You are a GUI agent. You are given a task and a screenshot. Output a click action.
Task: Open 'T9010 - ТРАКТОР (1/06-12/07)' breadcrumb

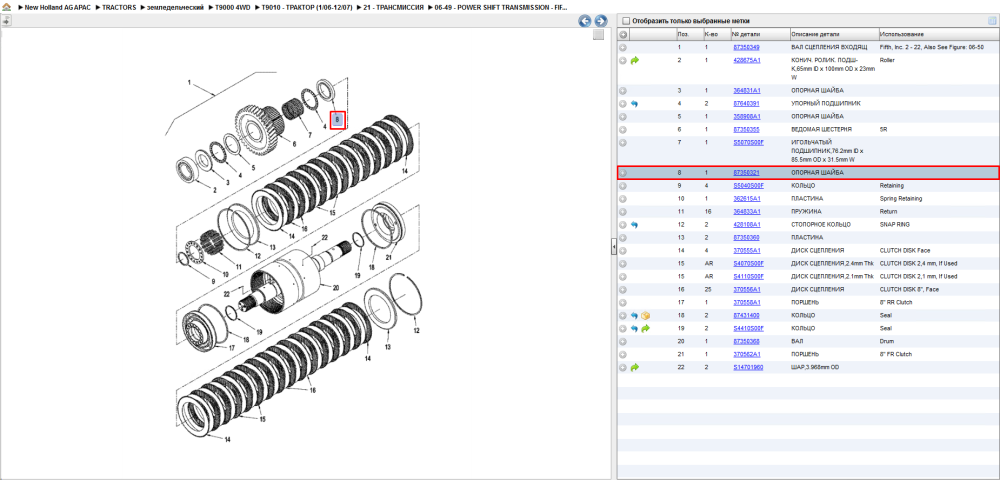307,7
